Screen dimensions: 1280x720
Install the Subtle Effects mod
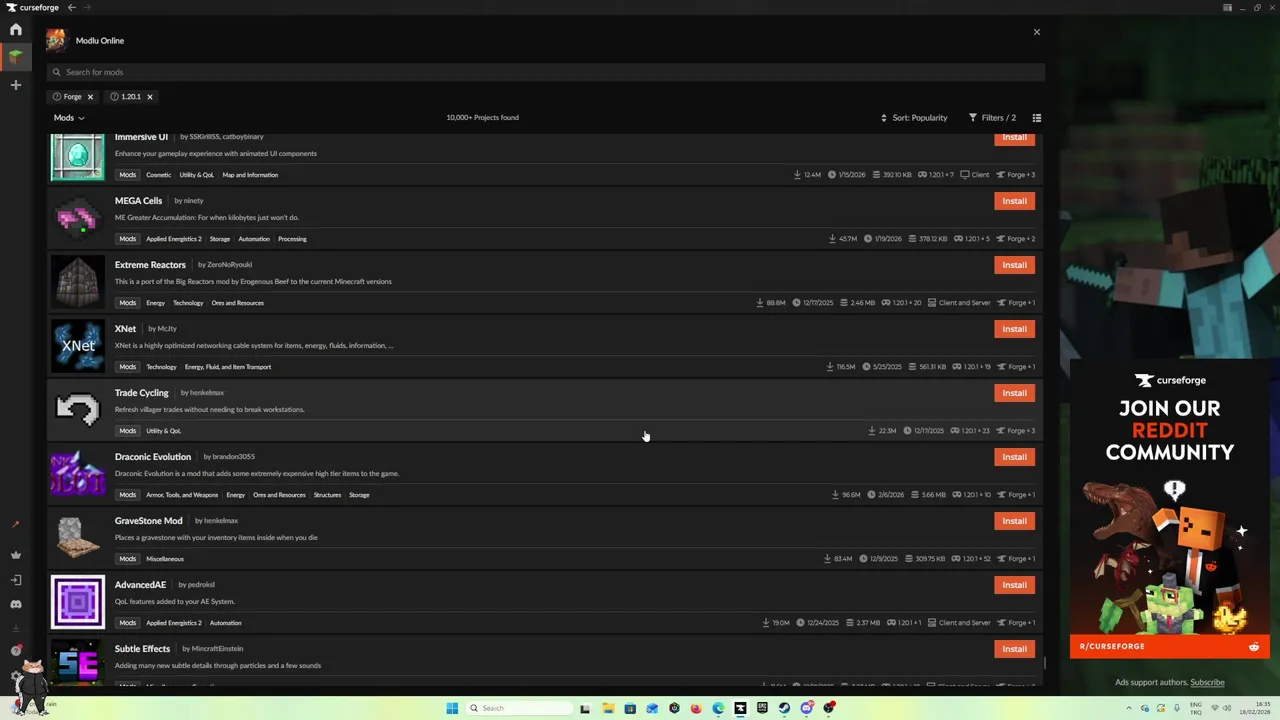(x=1014, y=649)
